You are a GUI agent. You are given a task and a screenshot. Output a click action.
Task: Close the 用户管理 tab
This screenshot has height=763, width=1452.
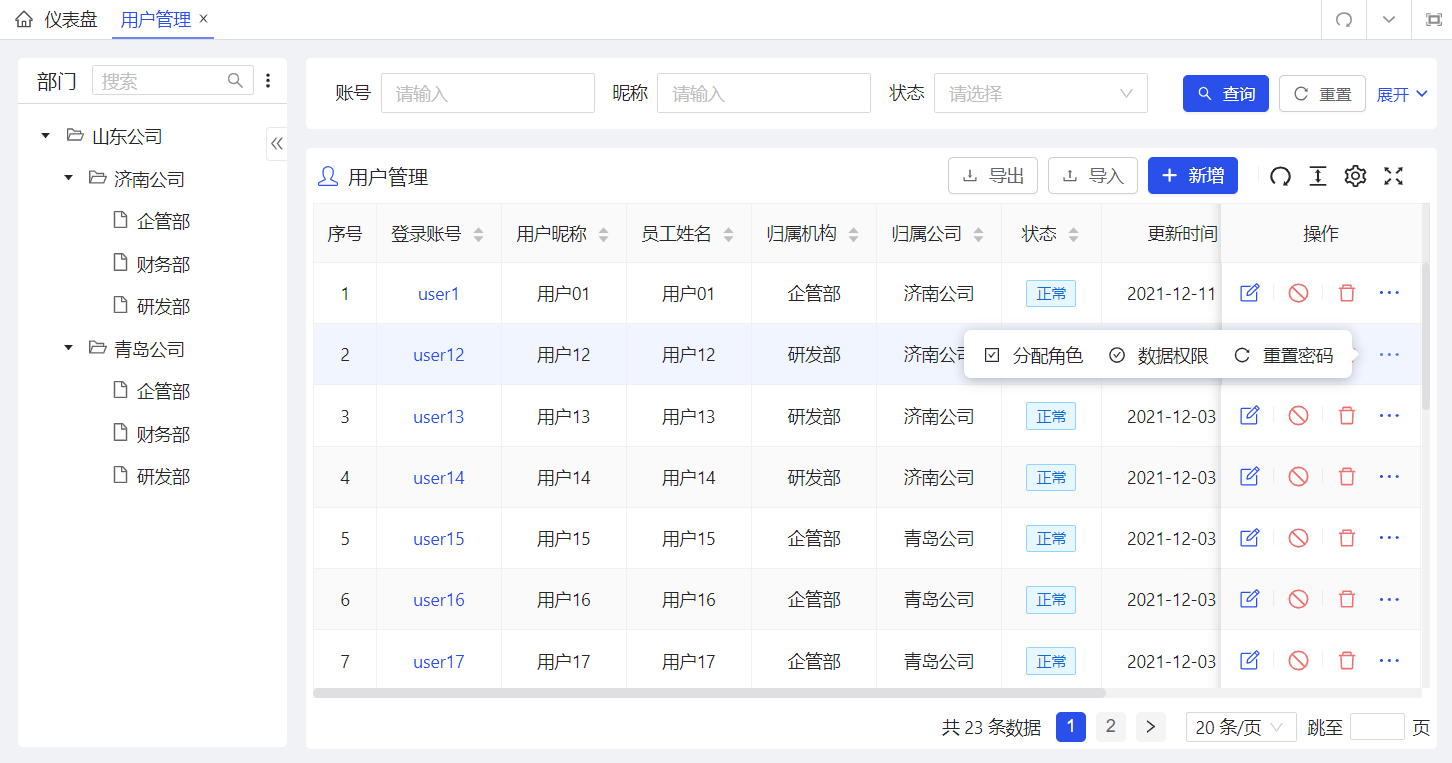click(x=204, y=19)
